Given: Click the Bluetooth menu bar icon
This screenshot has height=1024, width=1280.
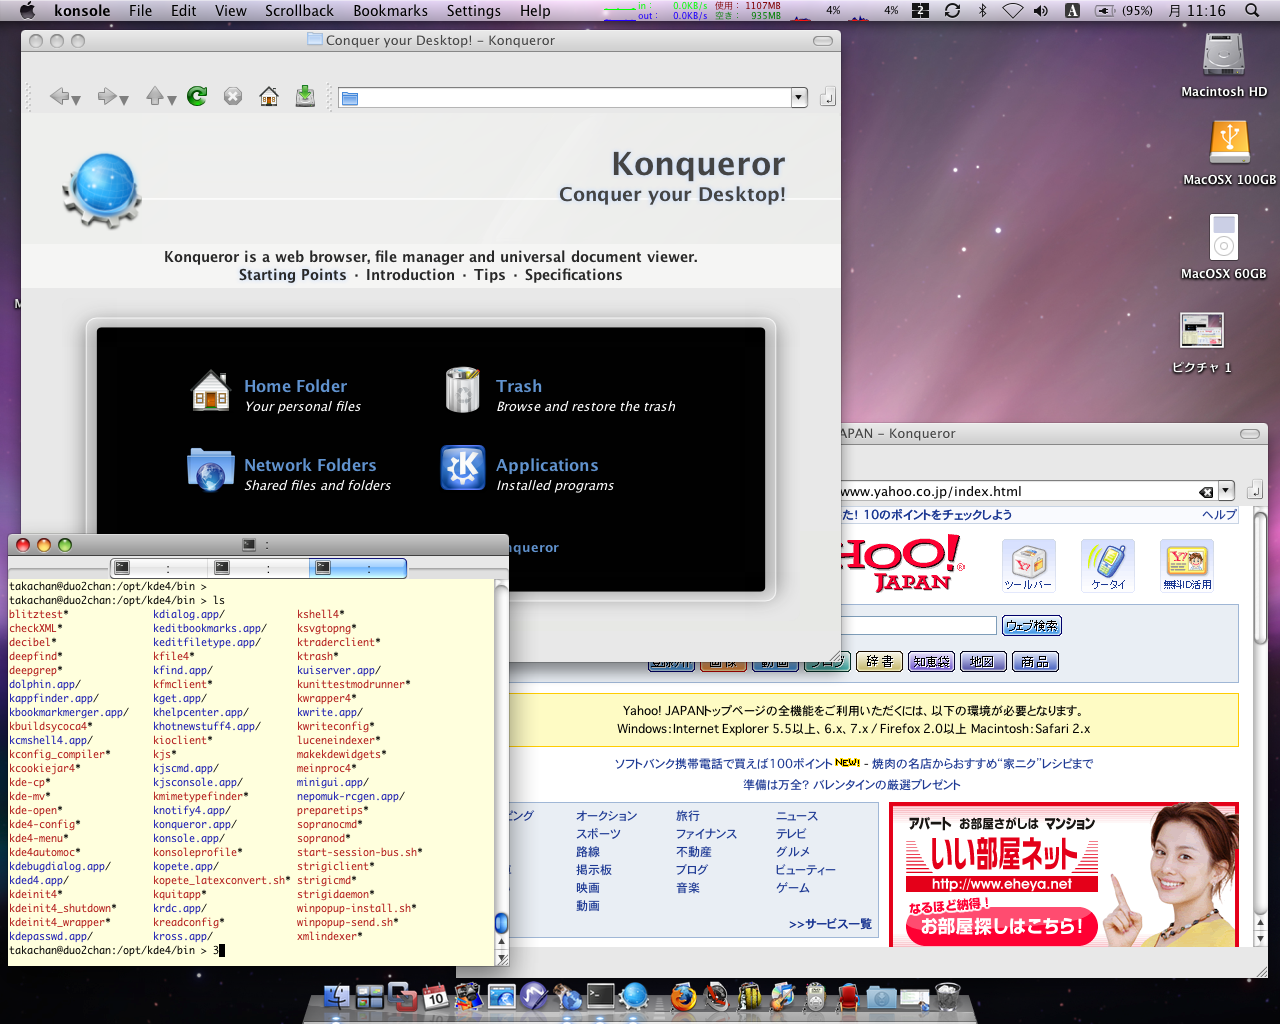Looking at the screenshot, I should (982, 11).
